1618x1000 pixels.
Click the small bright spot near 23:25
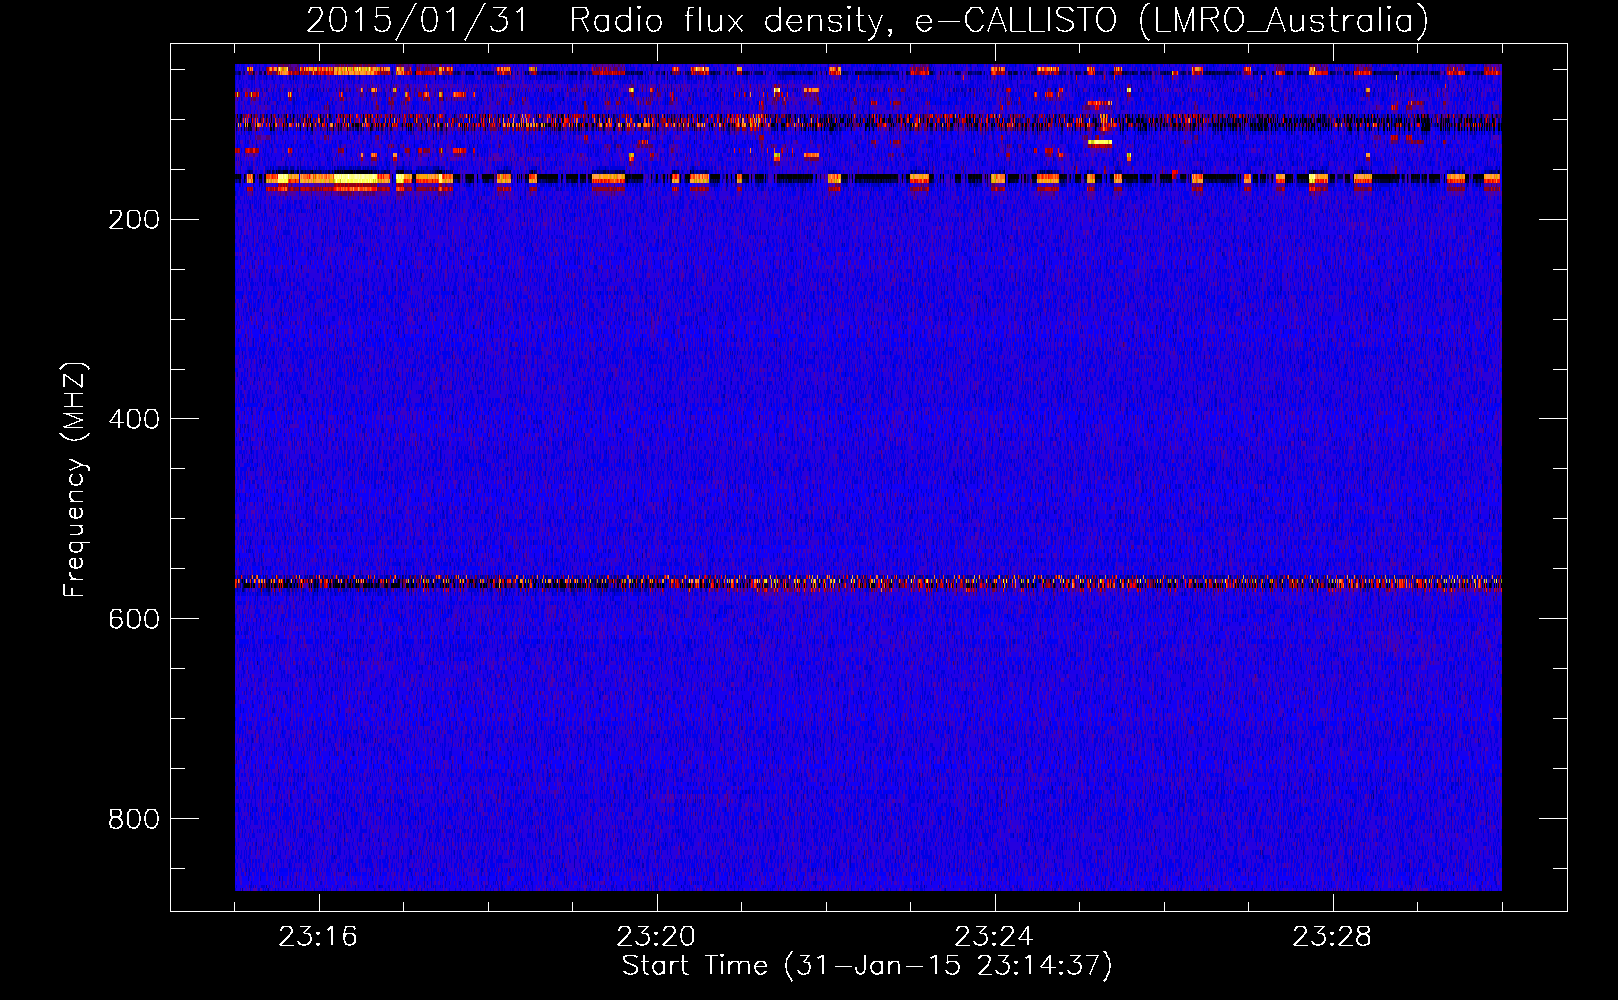coord(1100,143)
